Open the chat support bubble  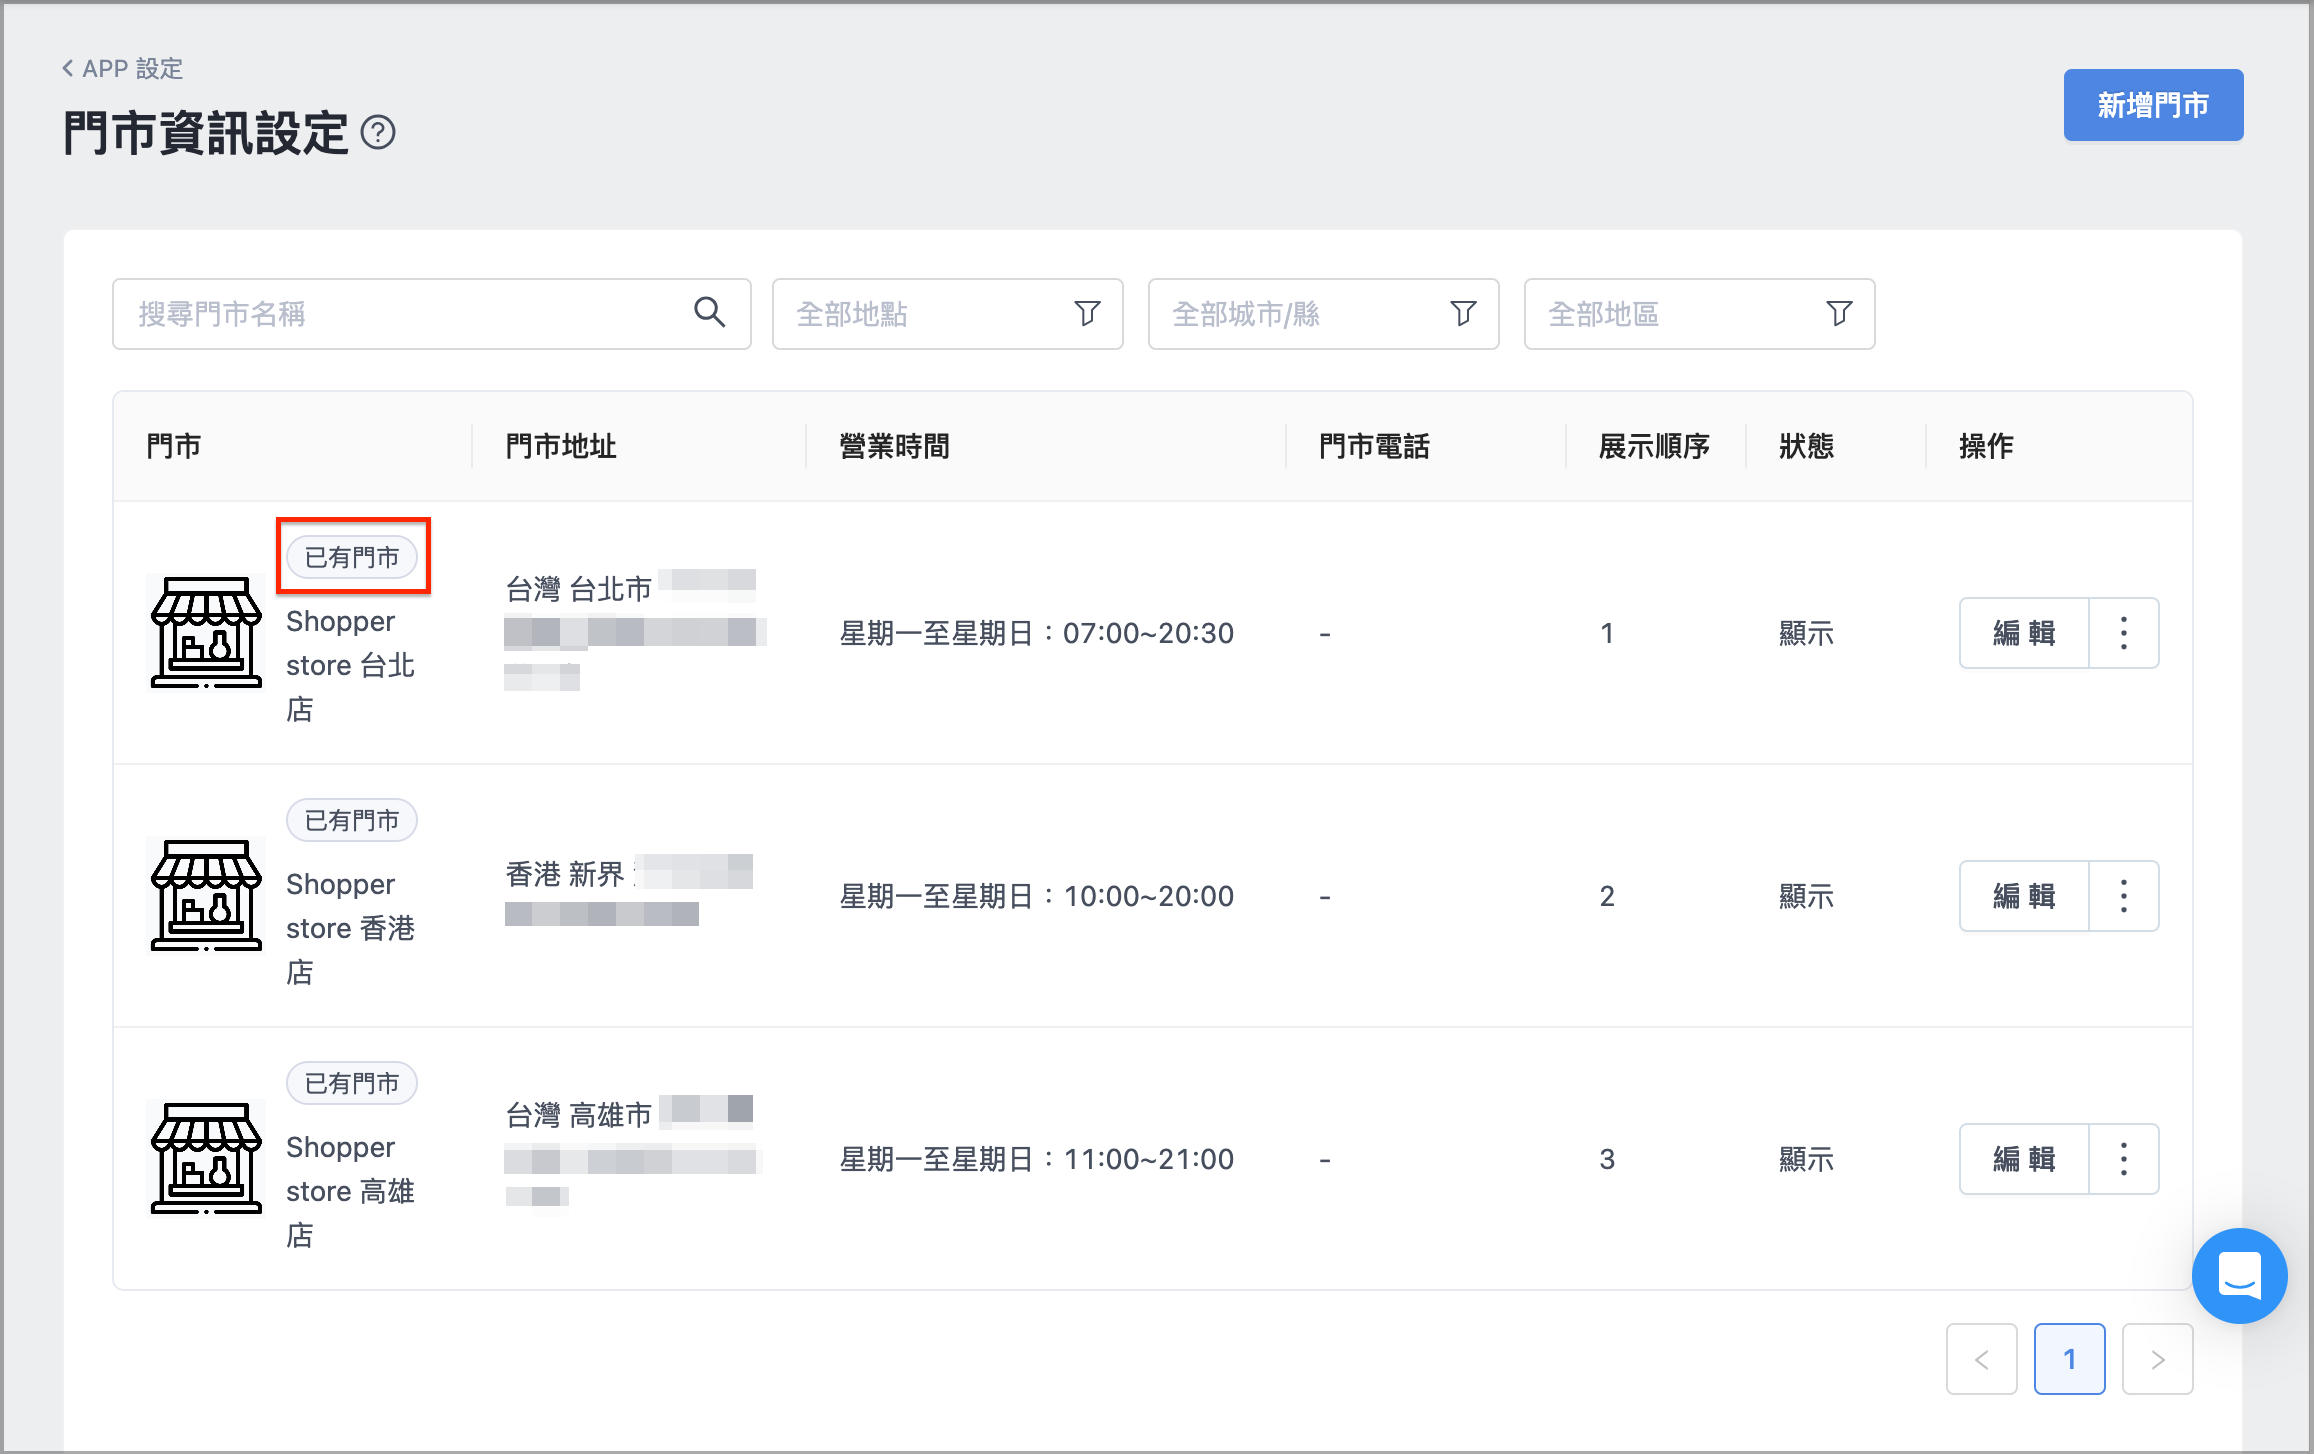click(x=2239, y=1276)
